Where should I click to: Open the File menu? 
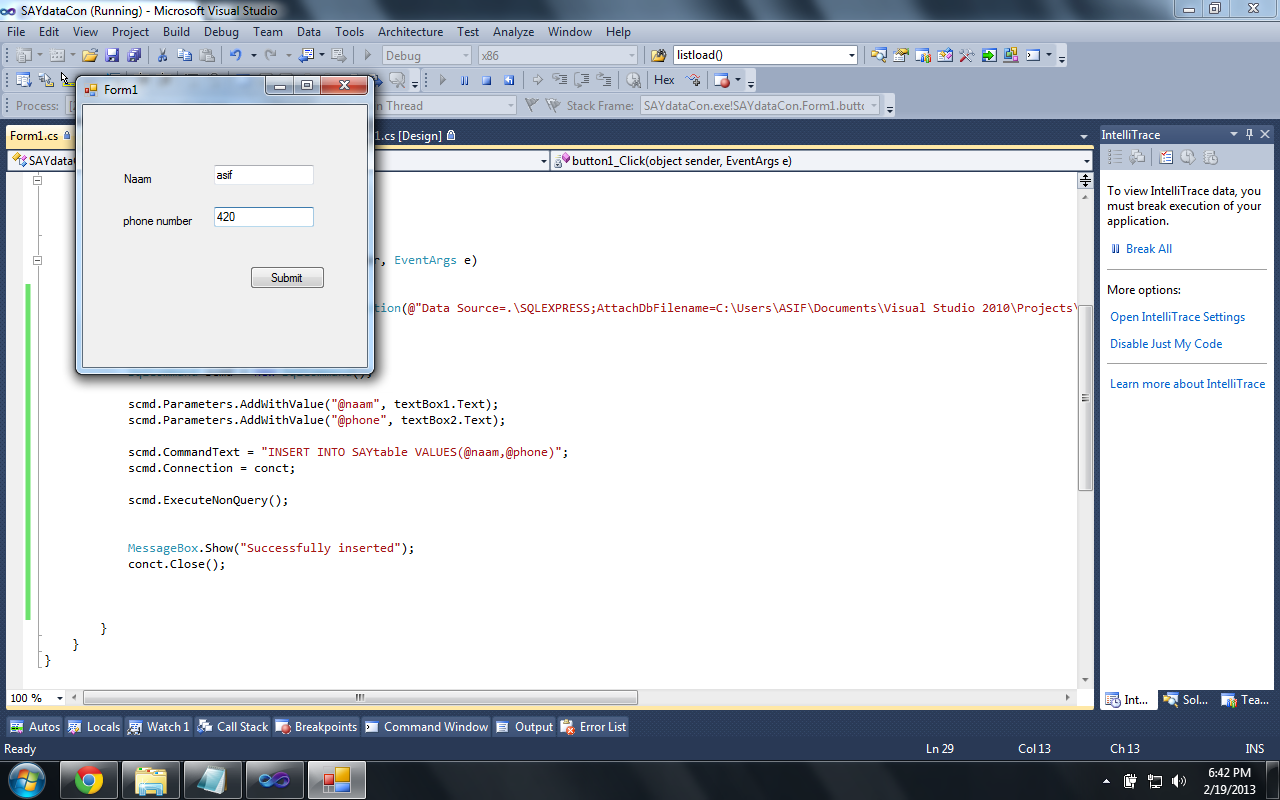point(16,32)
